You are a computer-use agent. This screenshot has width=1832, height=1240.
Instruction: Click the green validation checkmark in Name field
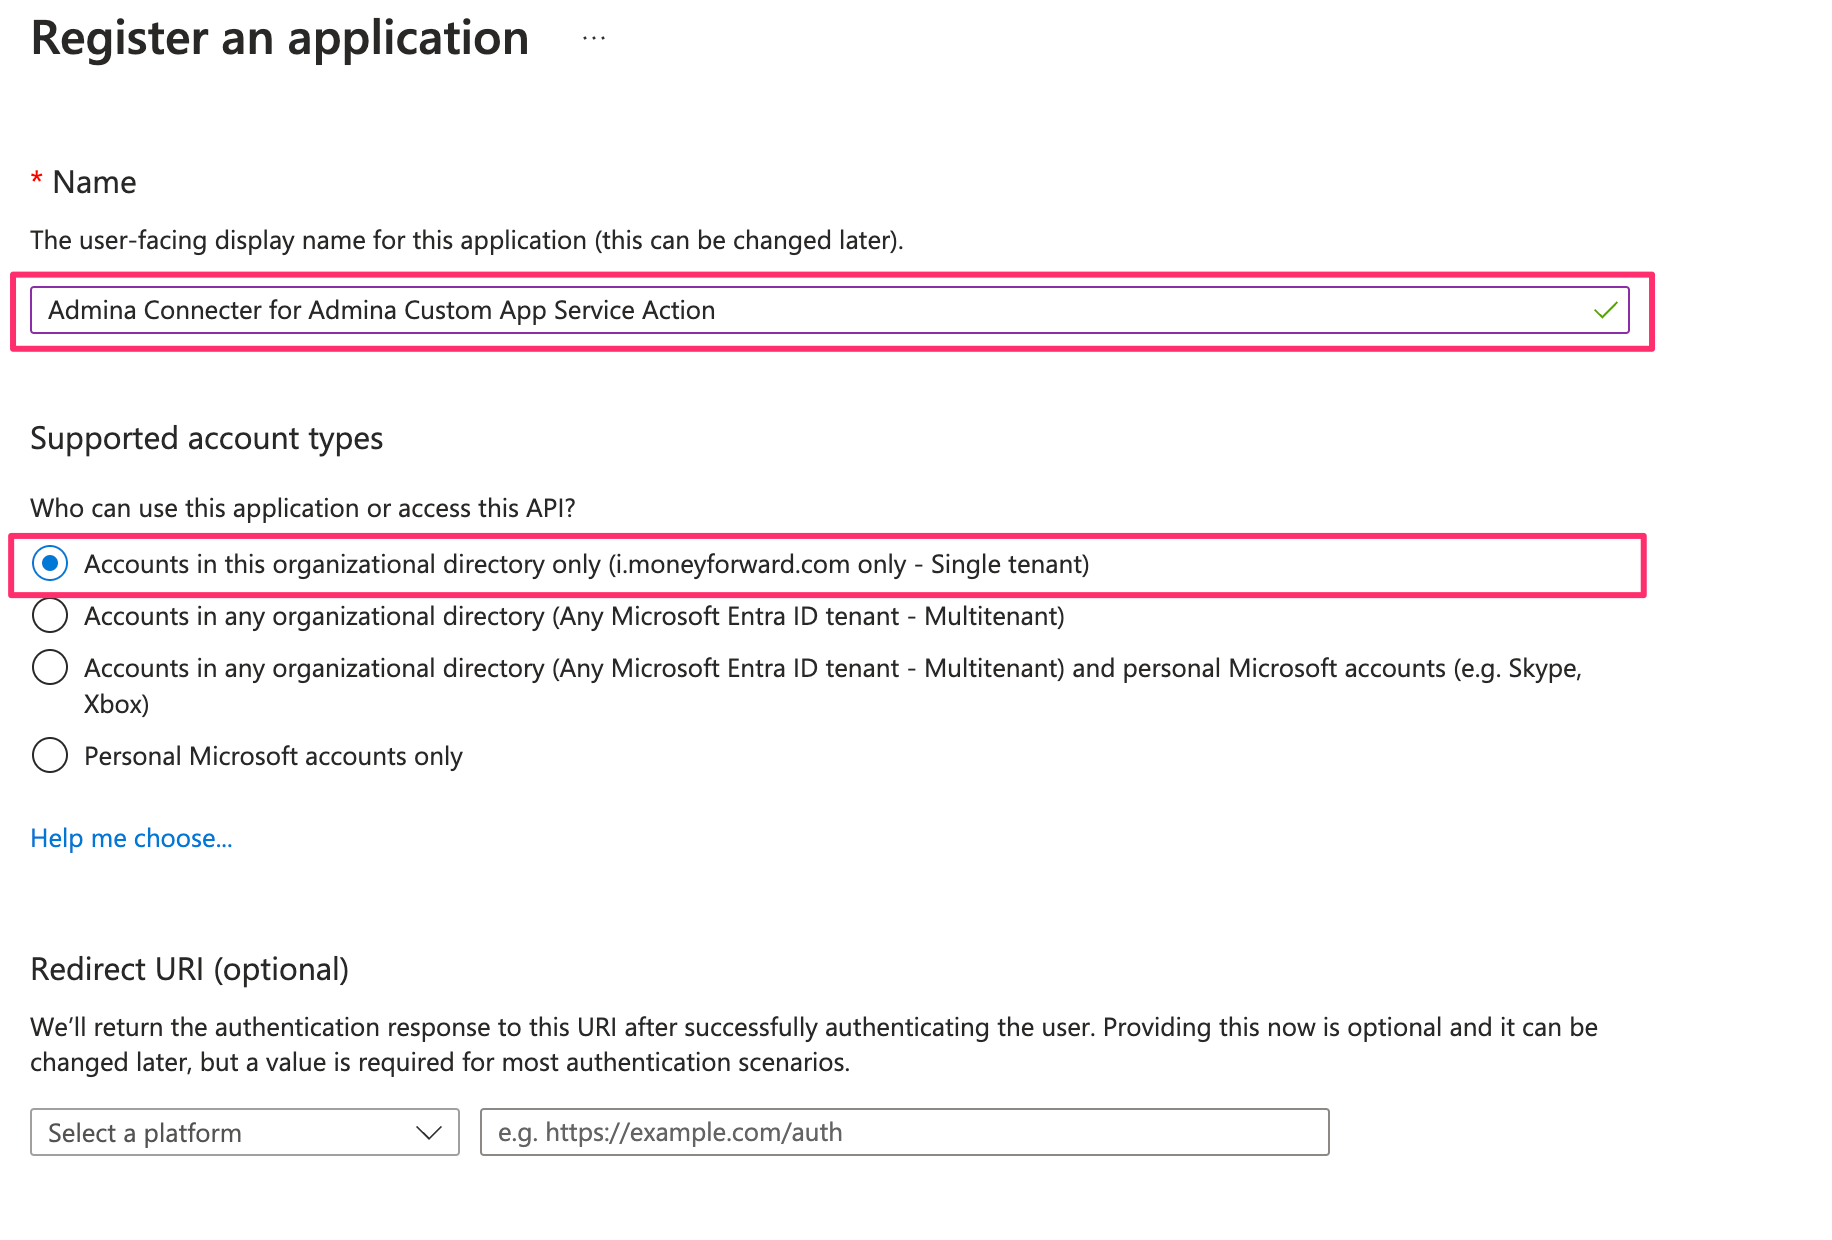point(1605,311)
